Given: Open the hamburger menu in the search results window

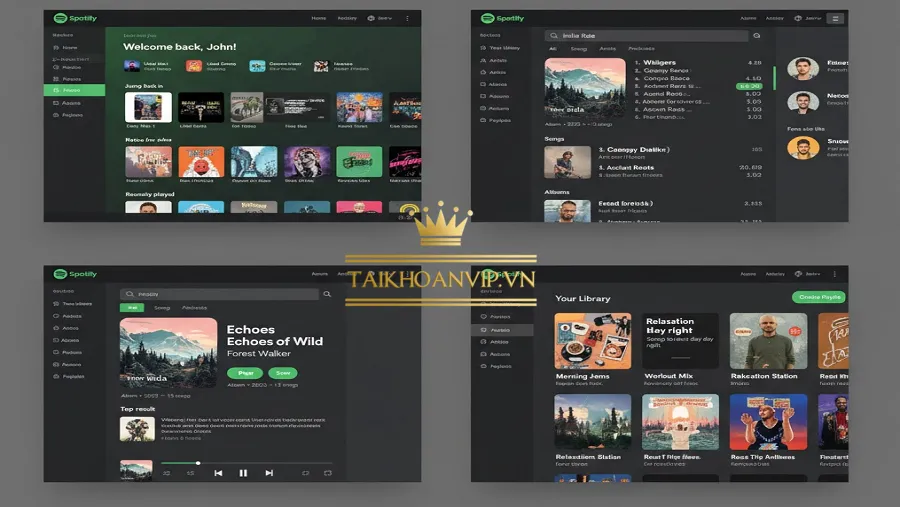Looking at the screenshot, I should click(835, 18).
